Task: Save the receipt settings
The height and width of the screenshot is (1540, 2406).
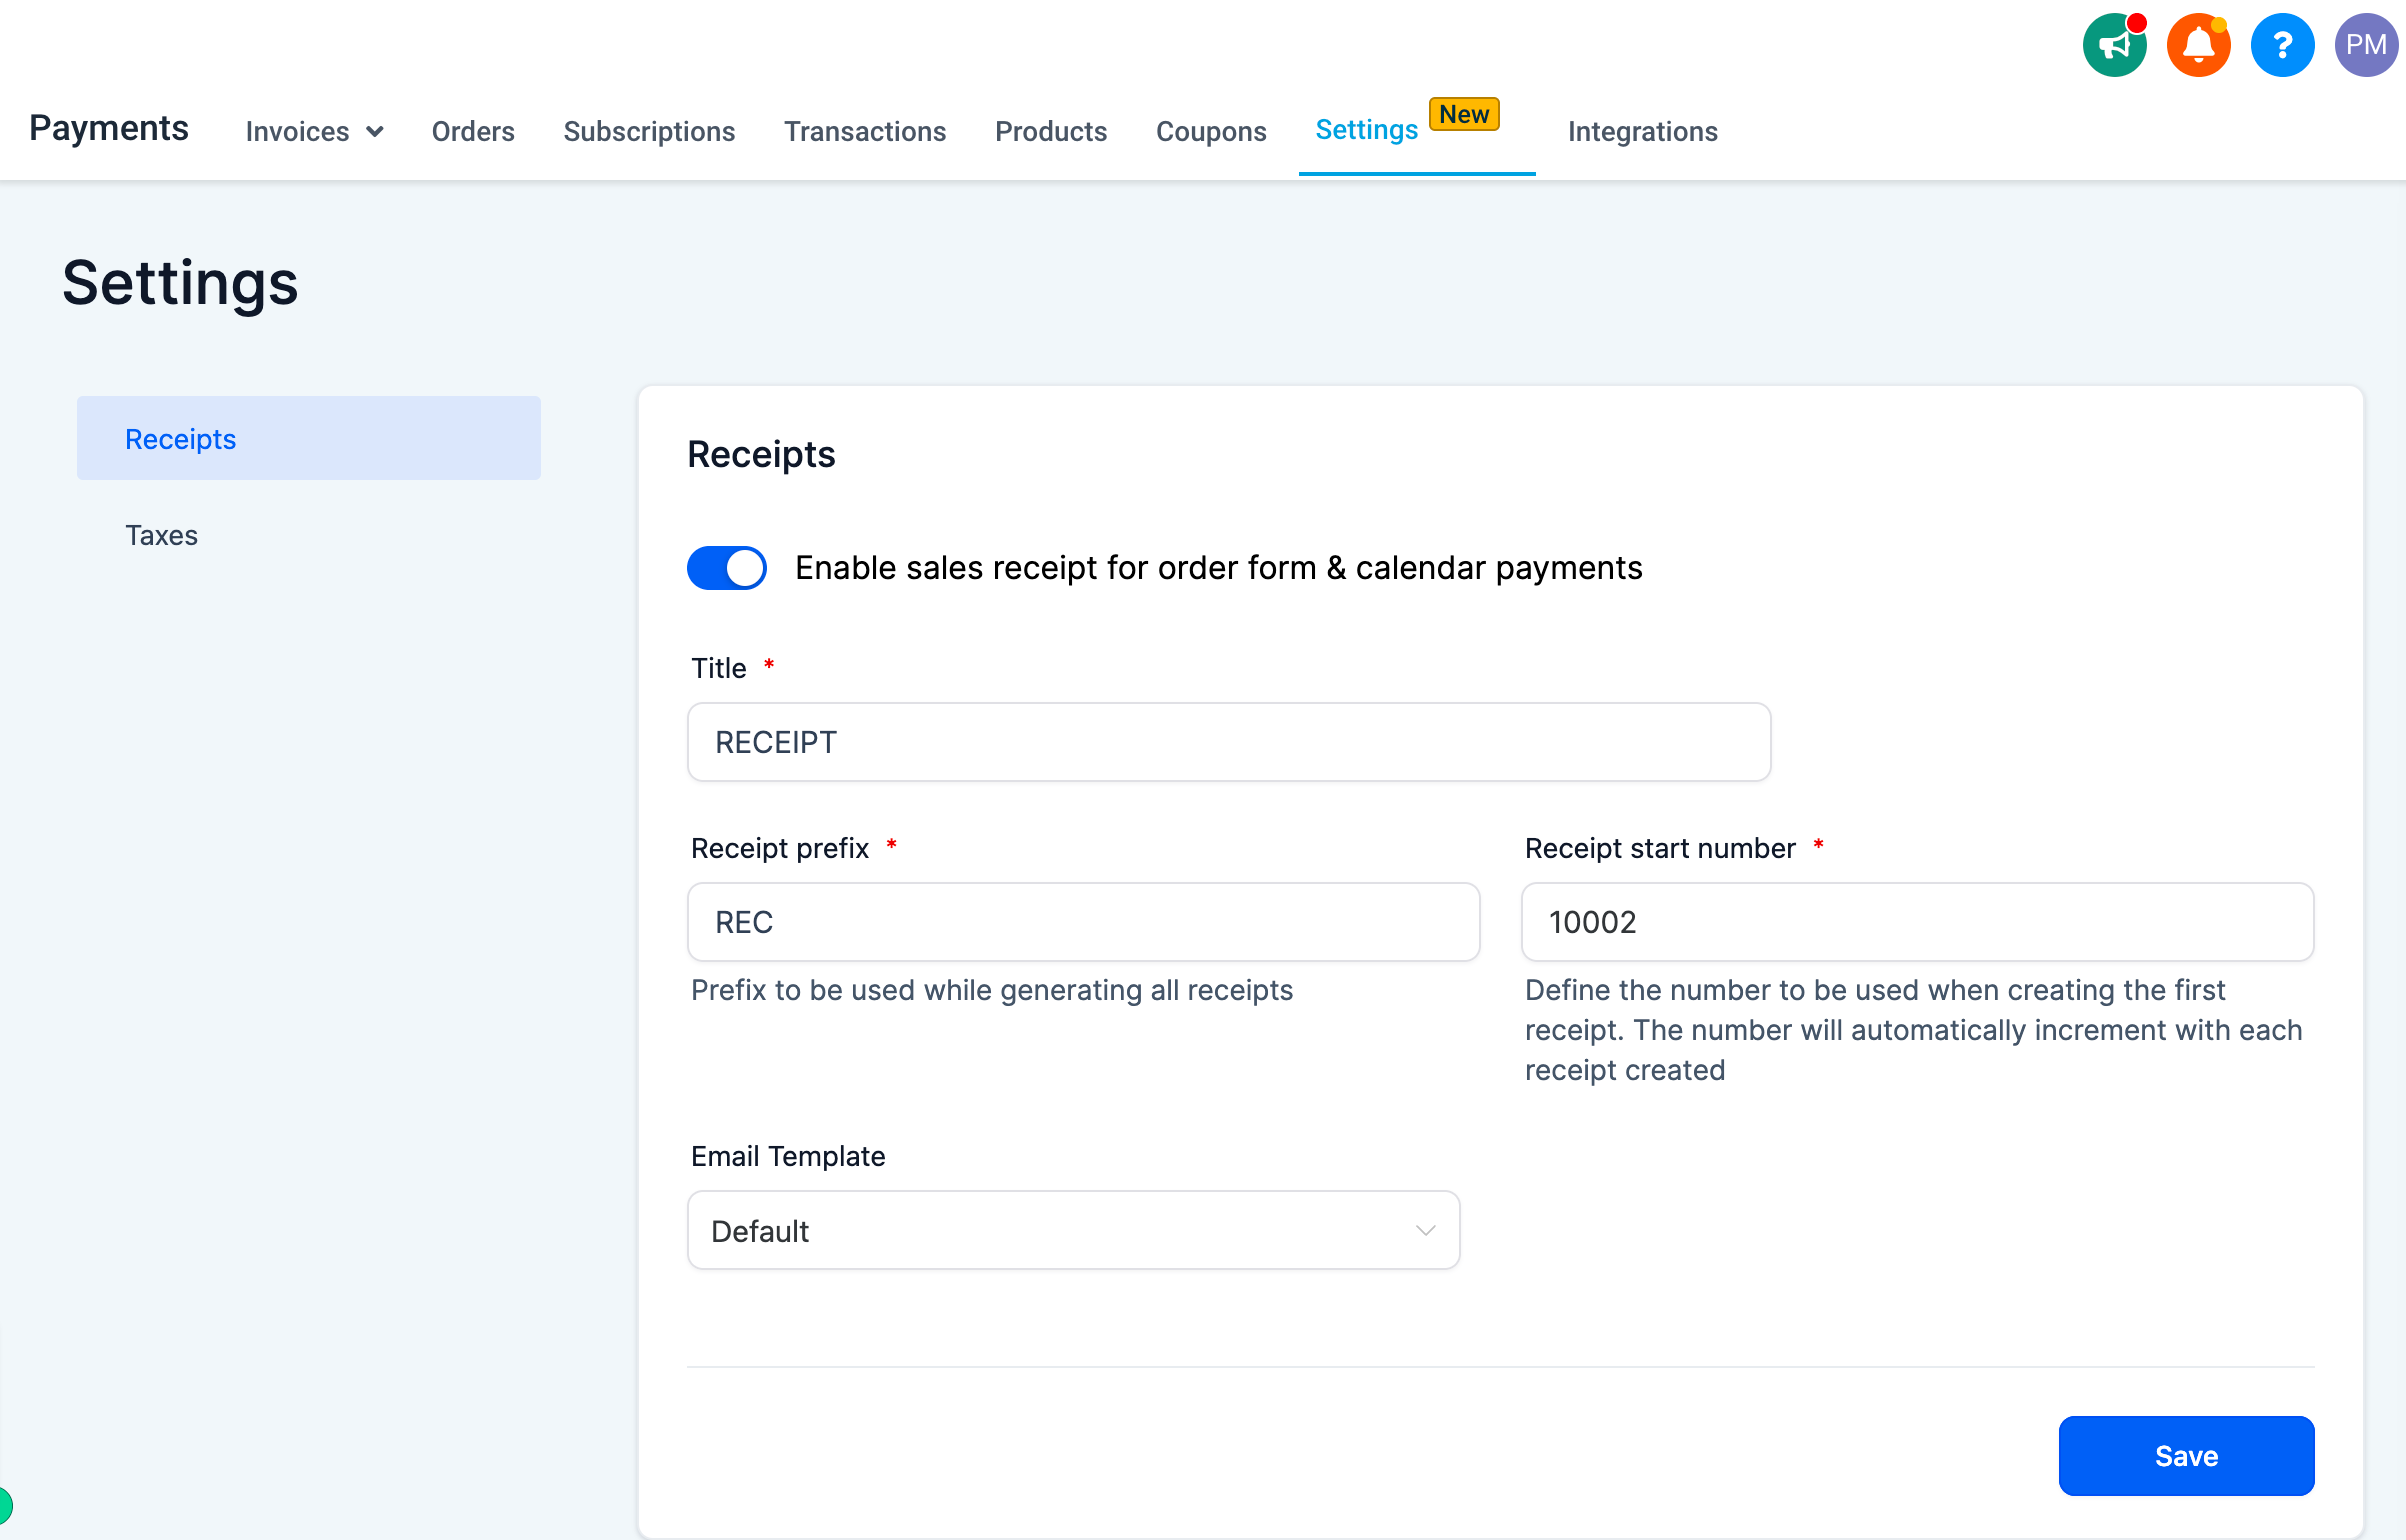Action: click(2186, 1456)
